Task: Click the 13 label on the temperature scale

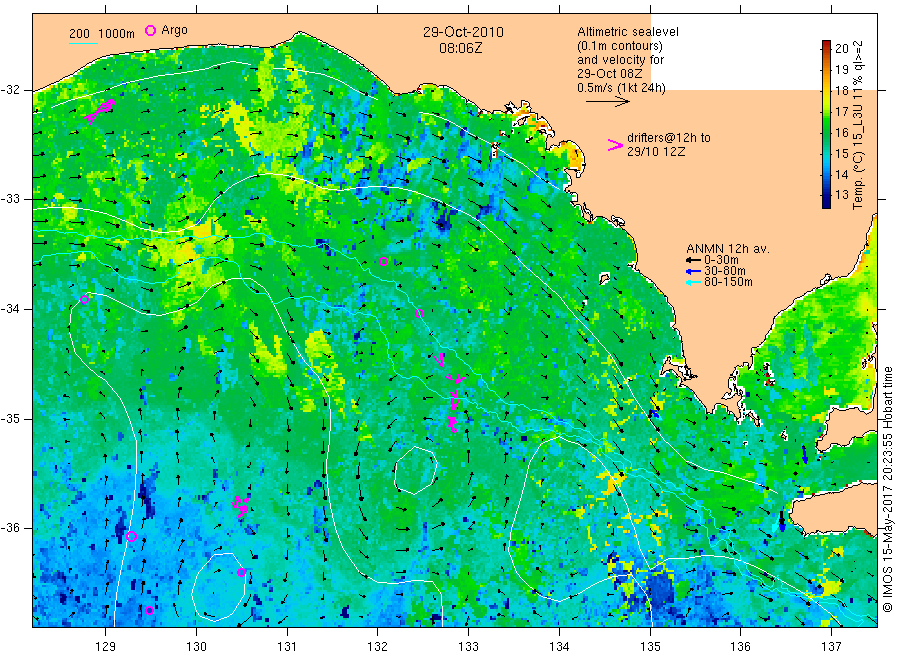Action: (x=841, y=195)
